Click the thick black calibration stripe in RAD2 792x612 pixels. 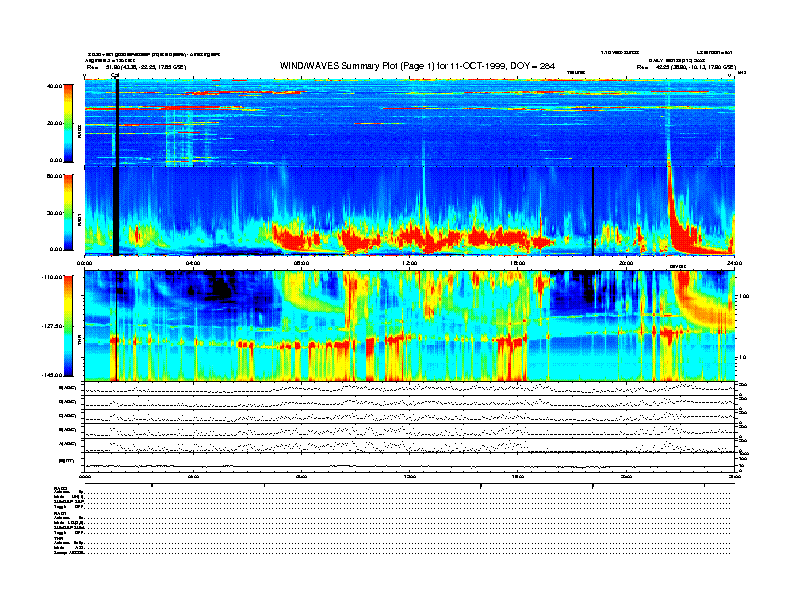tap(117, 123)
